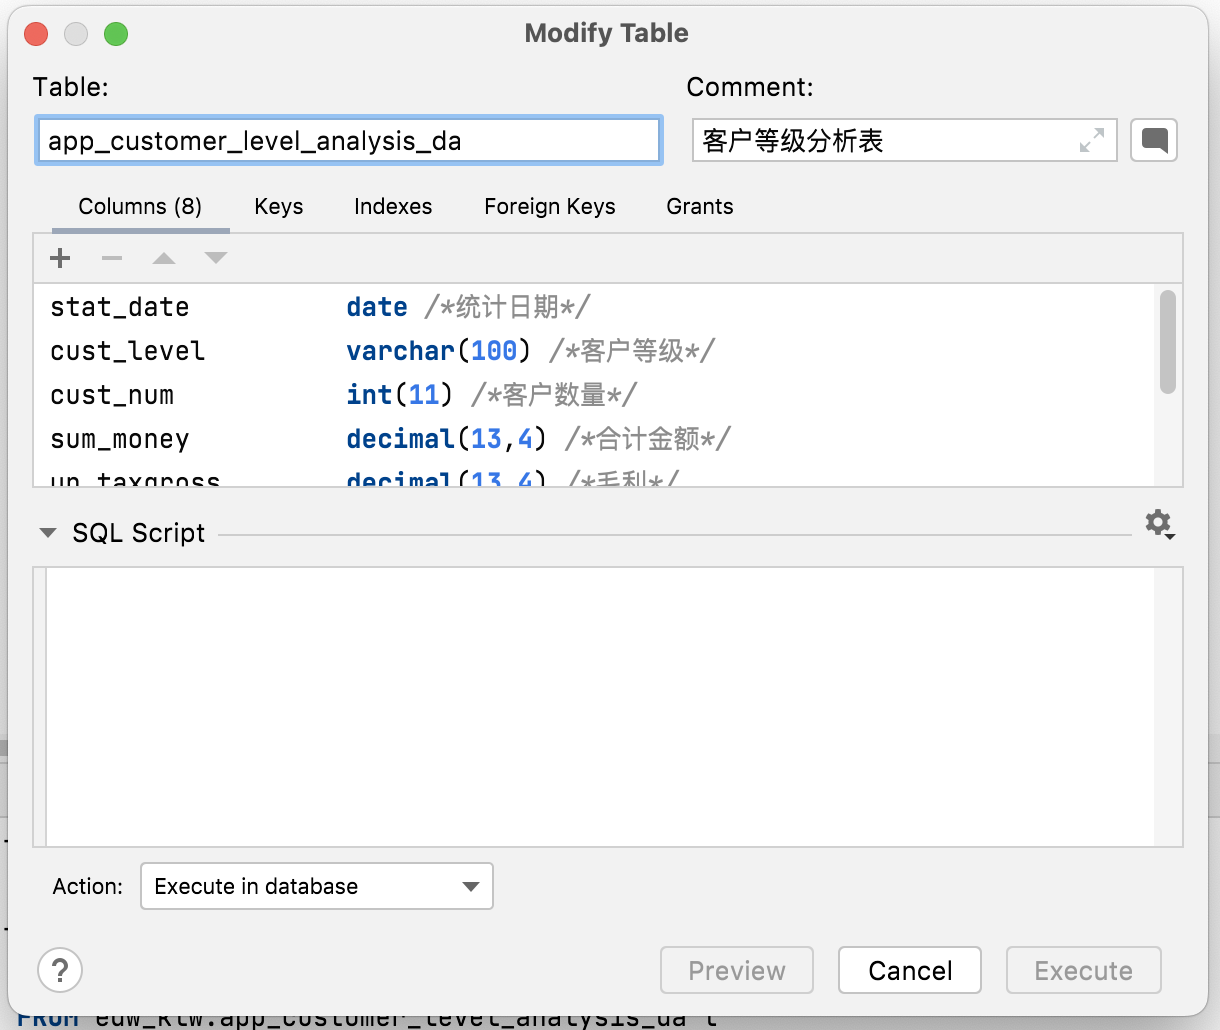The height and width of the screenshot is (1030, 1220).
Task: Collapse the SQL Script section
Action: (x=47, y=533)
